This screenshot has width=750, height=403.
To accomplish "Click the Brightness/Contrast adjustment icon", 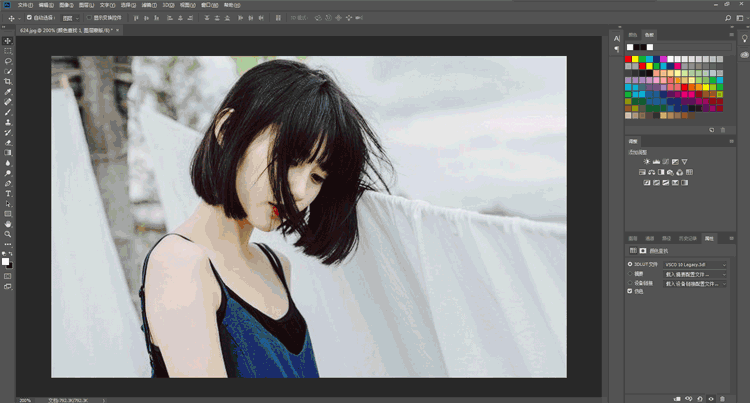I will tap(645, 161).
